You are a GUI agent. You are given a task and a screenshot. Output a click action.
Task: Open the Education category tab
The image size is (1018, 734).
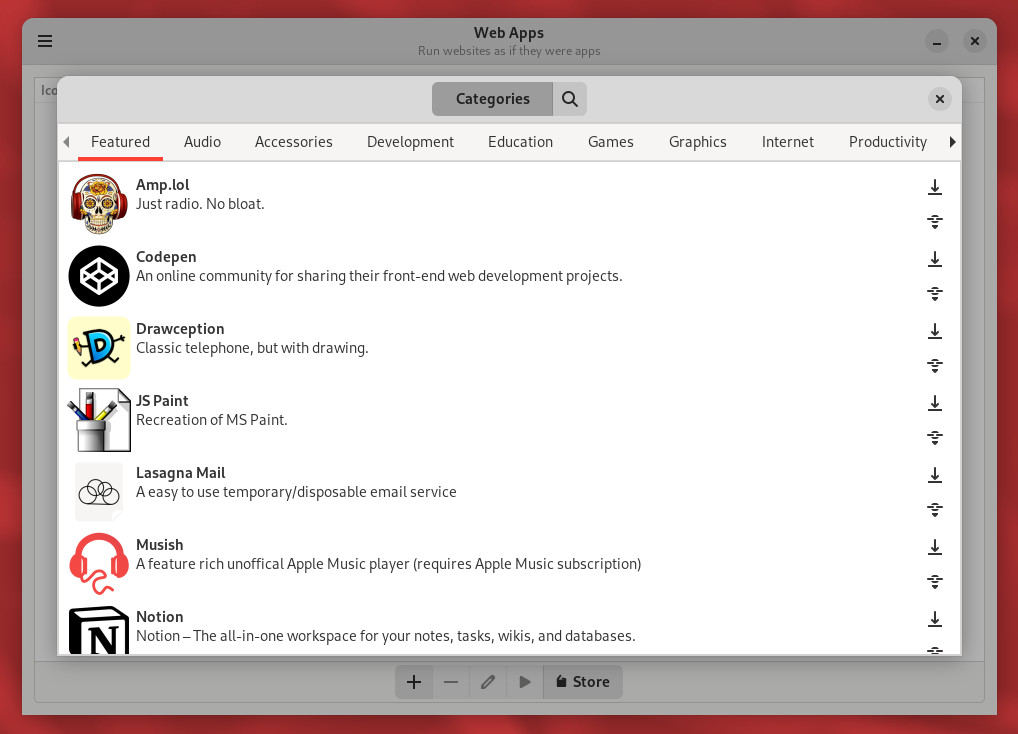(520, 141)
